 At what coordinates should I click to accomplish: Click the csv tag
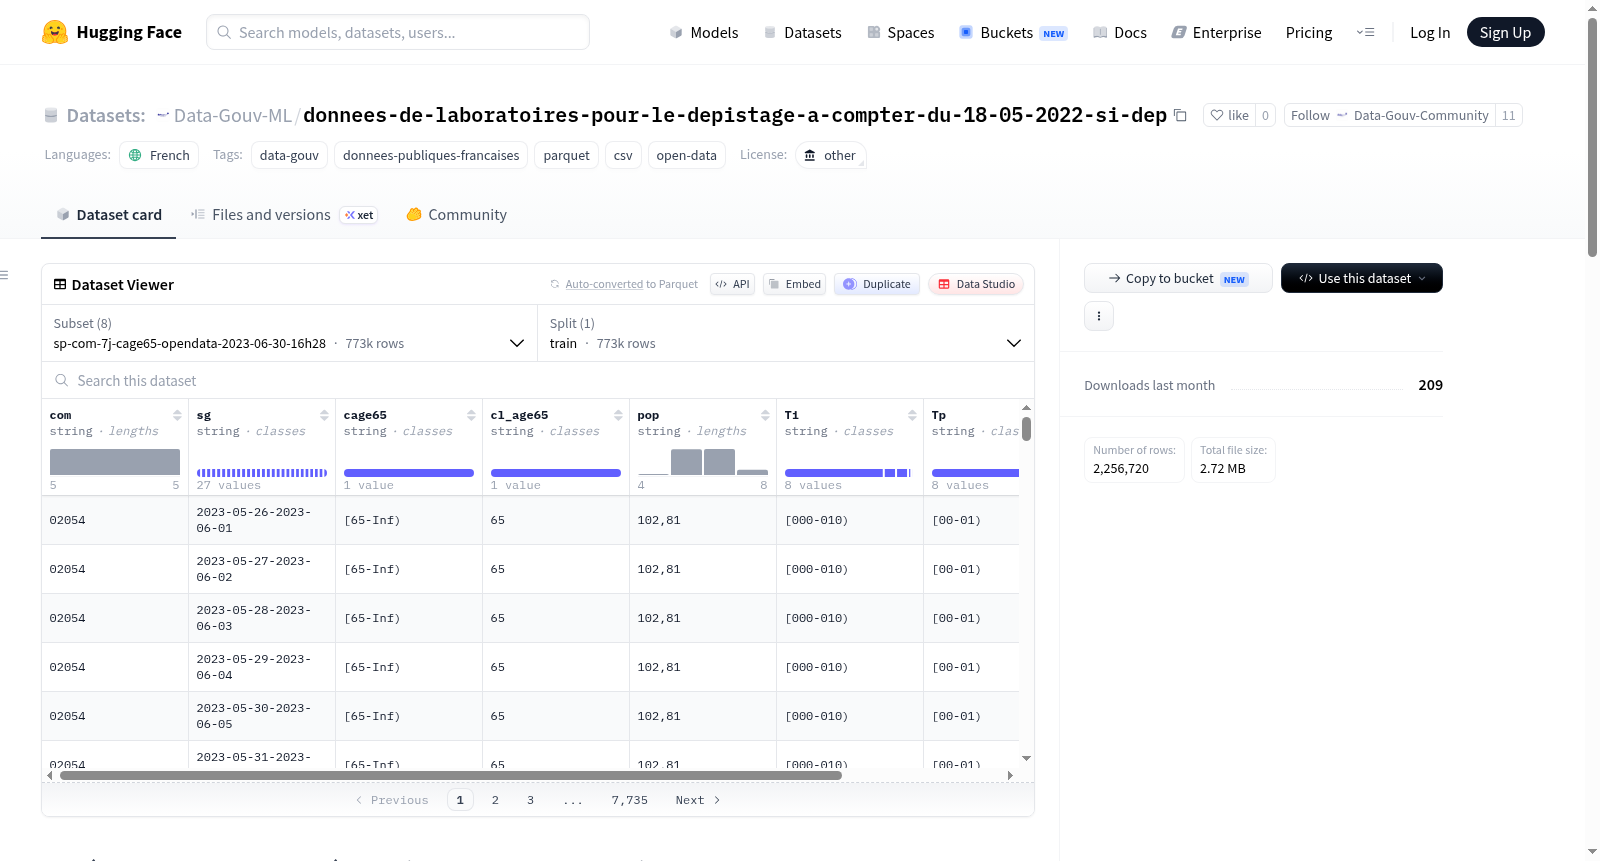click(623, 155)
